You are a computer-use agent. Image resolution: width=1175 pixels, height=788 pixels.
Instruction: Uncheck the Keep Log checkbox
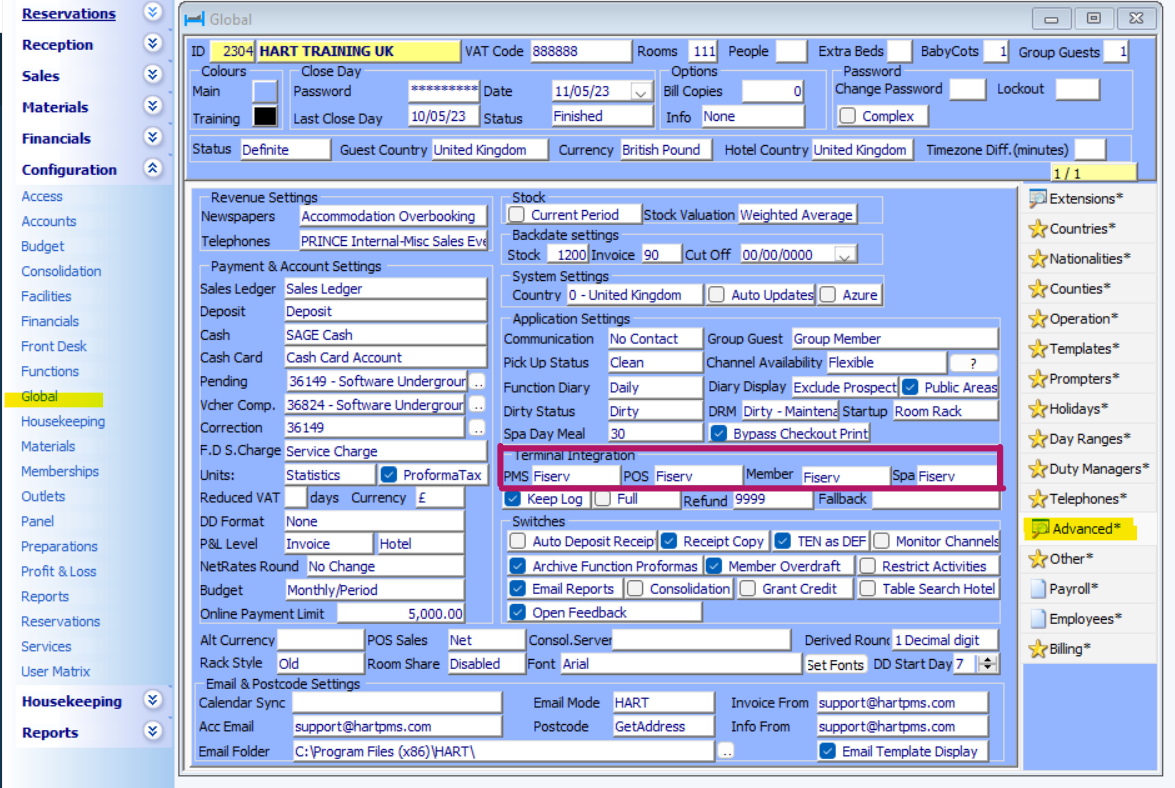click(513, 499)
